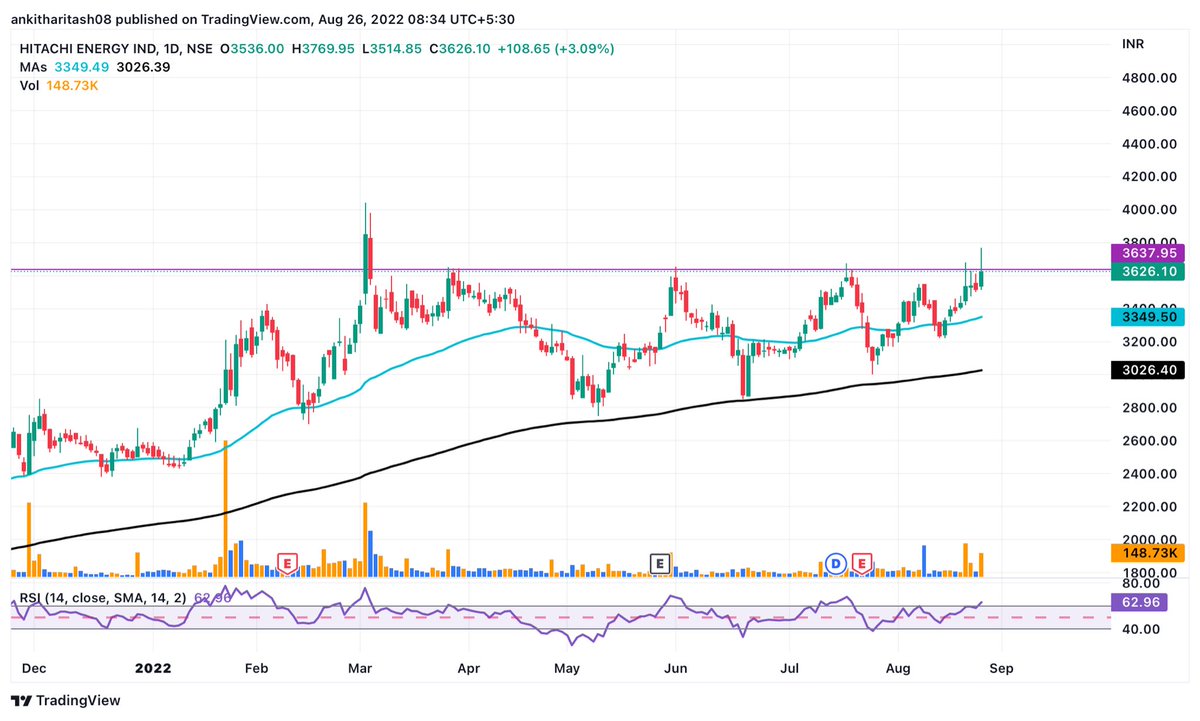Viewport: 1200px width, 721px height.
Task: Click the green 3626.10 last price tag
Action: (x=1147, y=272)
